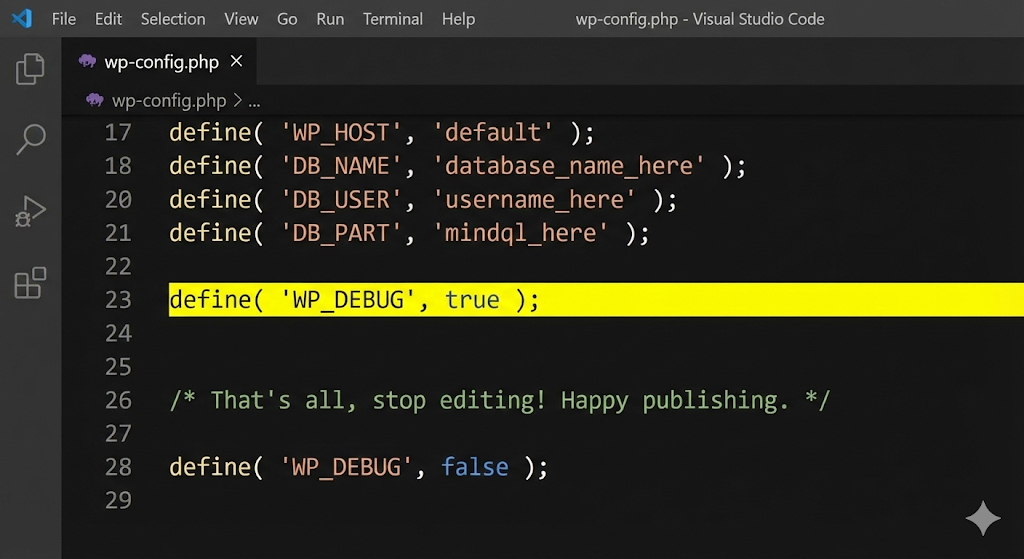The image size is (1024, 559).
Task: Click line number 17 in the gutter
Action: (118, 133)
